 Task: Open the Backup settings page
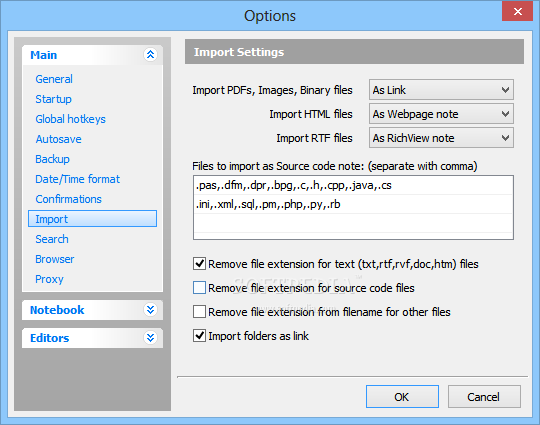(52, 159)
